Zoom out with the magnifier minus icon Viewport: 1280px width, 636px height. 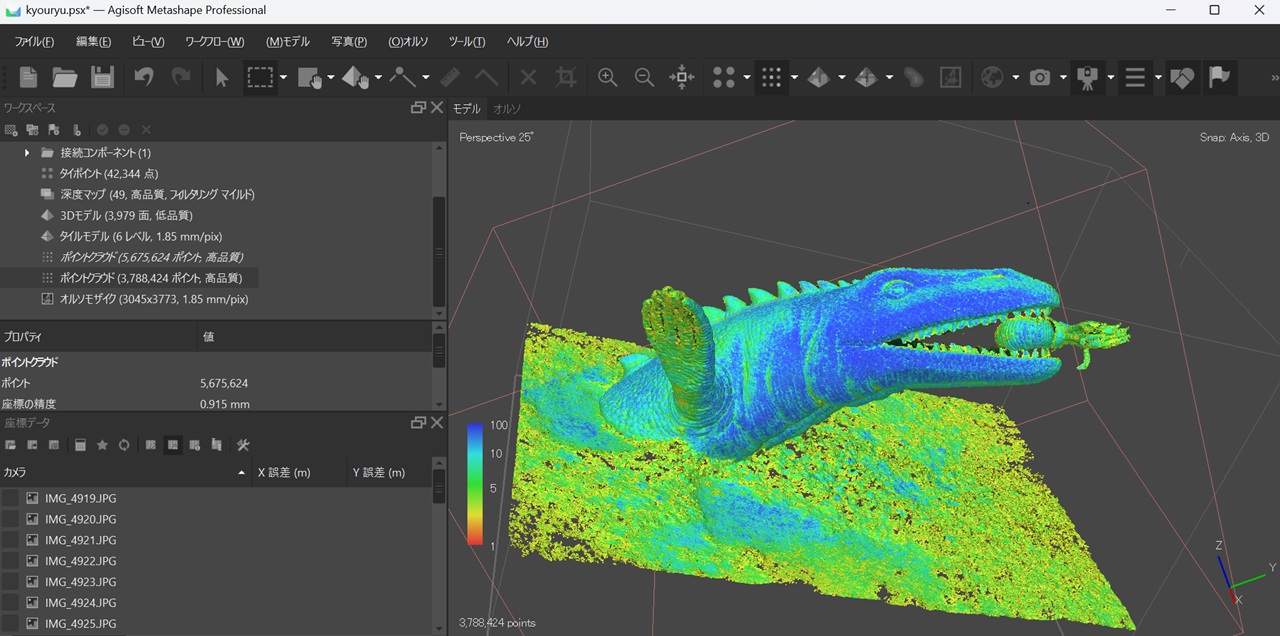tap(644, 77)
